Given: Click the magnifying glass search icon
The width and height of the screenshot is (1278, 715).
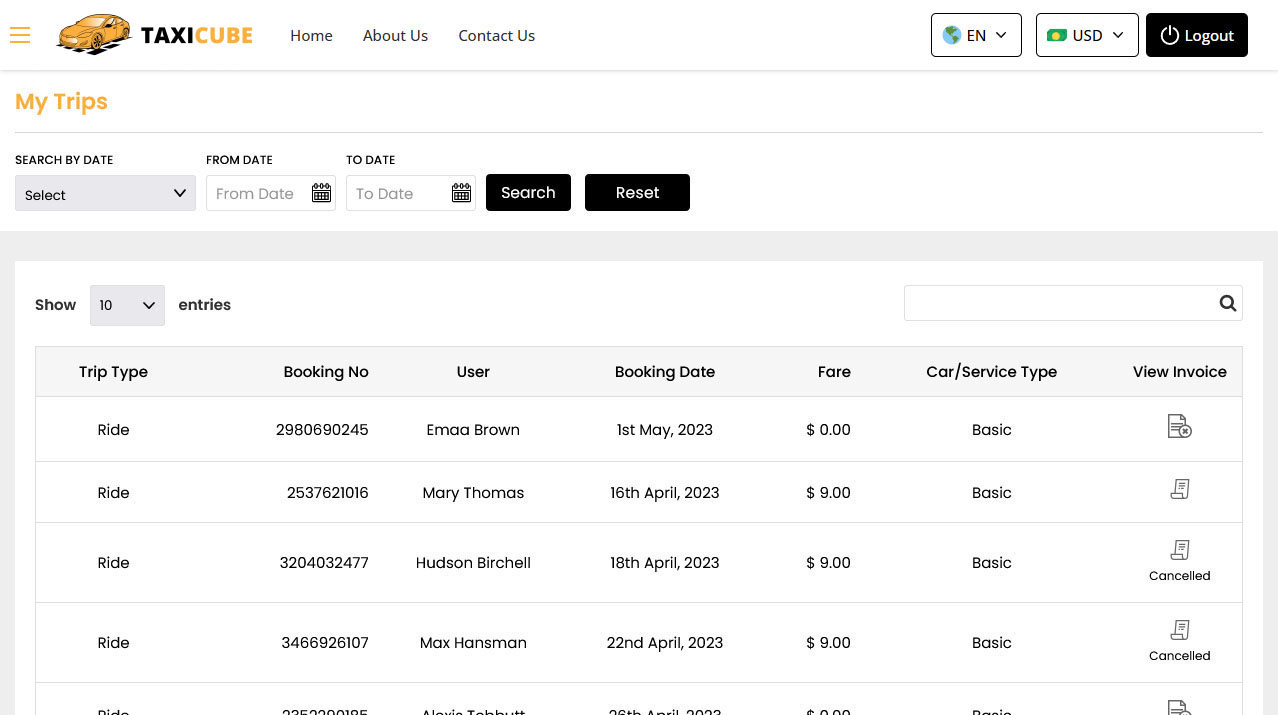Looking at the screenshot, I should point(1228,303).
